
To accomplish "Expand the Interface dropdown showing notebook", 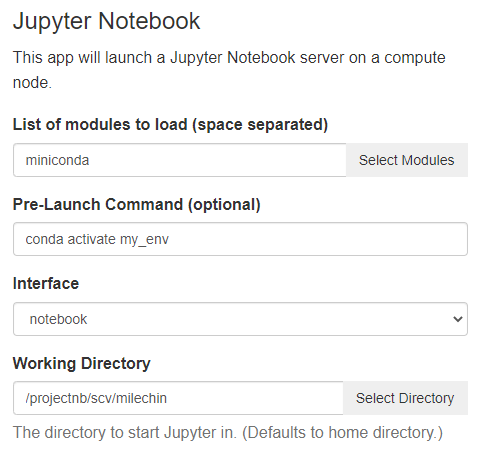I will click(240, 319).
